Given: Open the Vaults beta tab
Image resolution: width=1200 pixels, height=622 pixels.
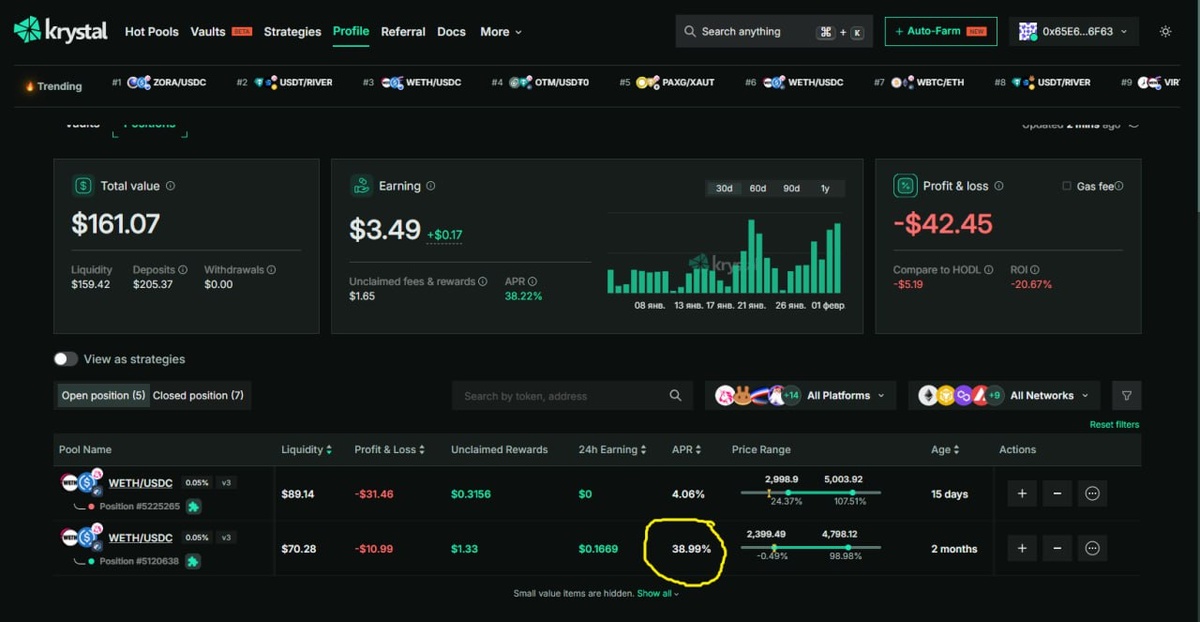Looking at the screenshot, I should point(221,32).
